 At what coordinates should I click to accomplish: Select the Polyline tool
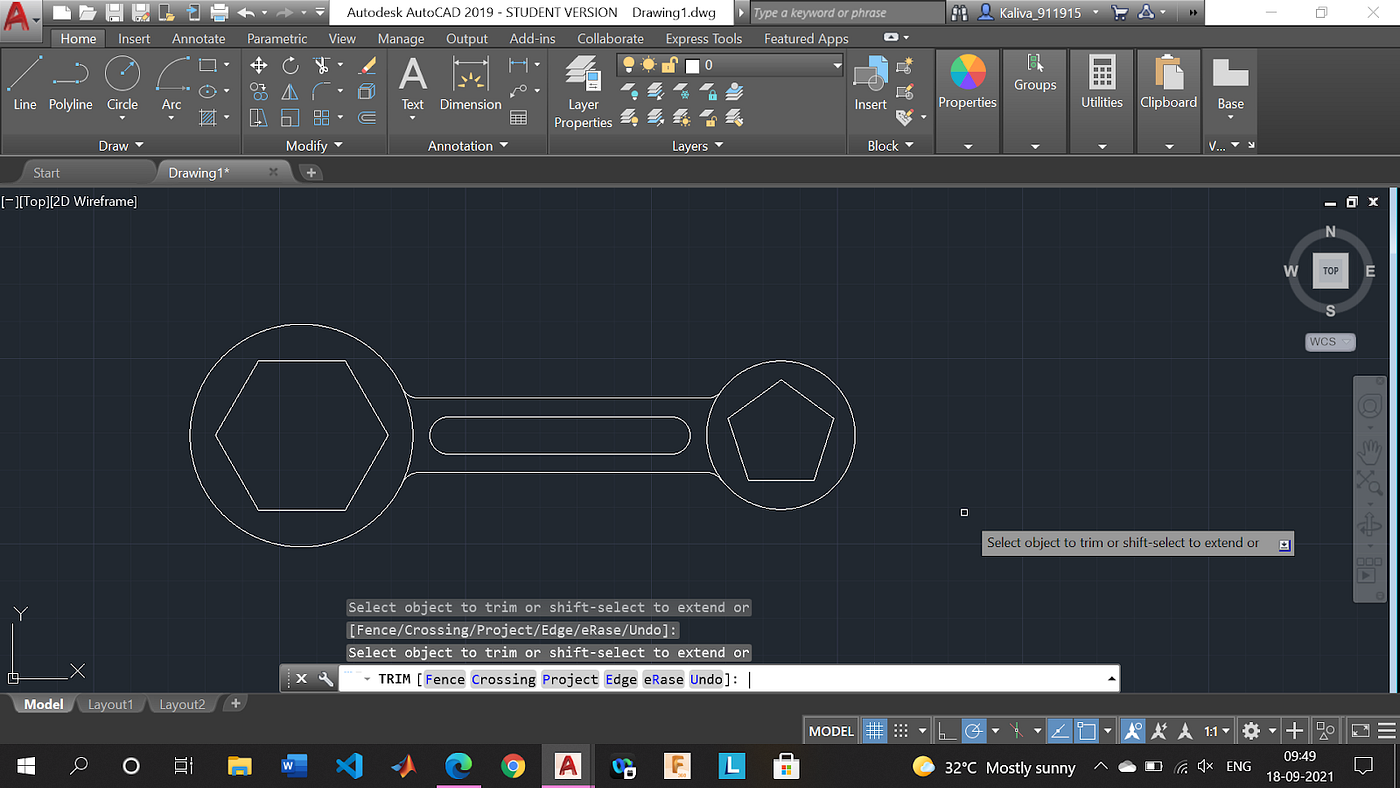[x=71, y=78]
